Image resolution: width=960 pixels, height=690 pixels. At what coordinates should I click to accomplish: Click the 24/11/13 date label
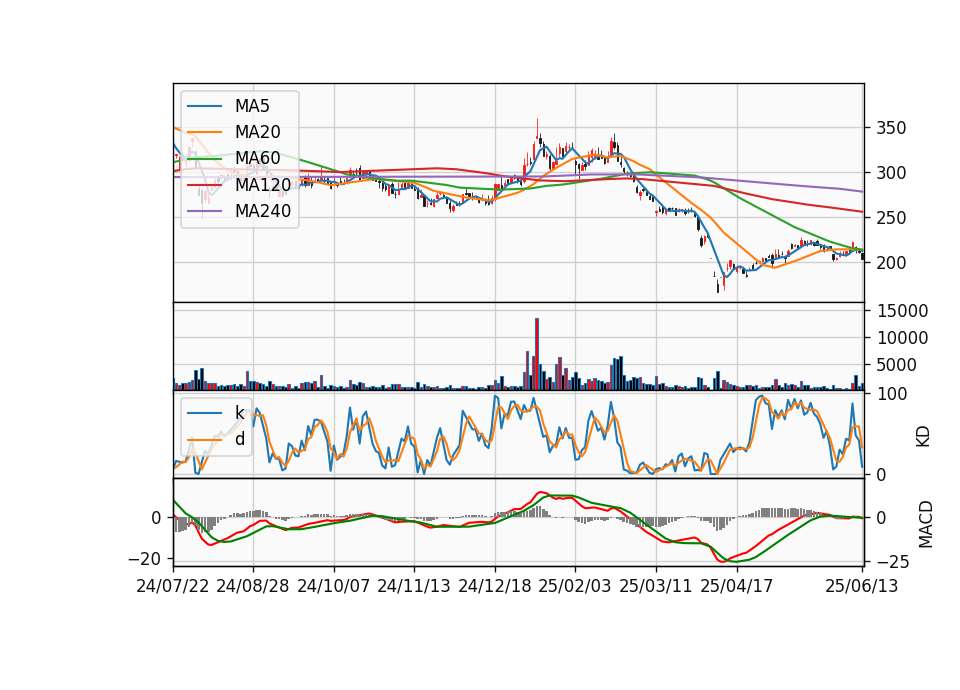pyautogui.click(x=414, y=586)
